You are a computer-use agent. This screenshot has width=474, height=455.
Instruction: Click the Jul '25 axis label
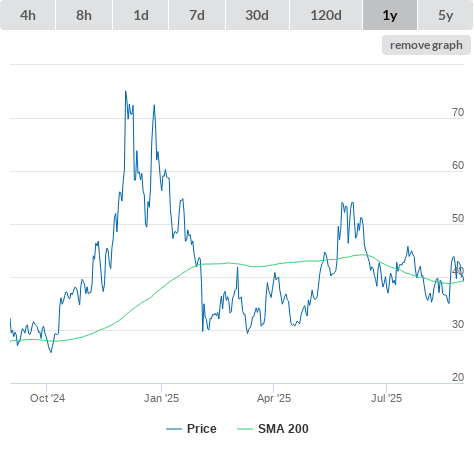click(386, 398)
